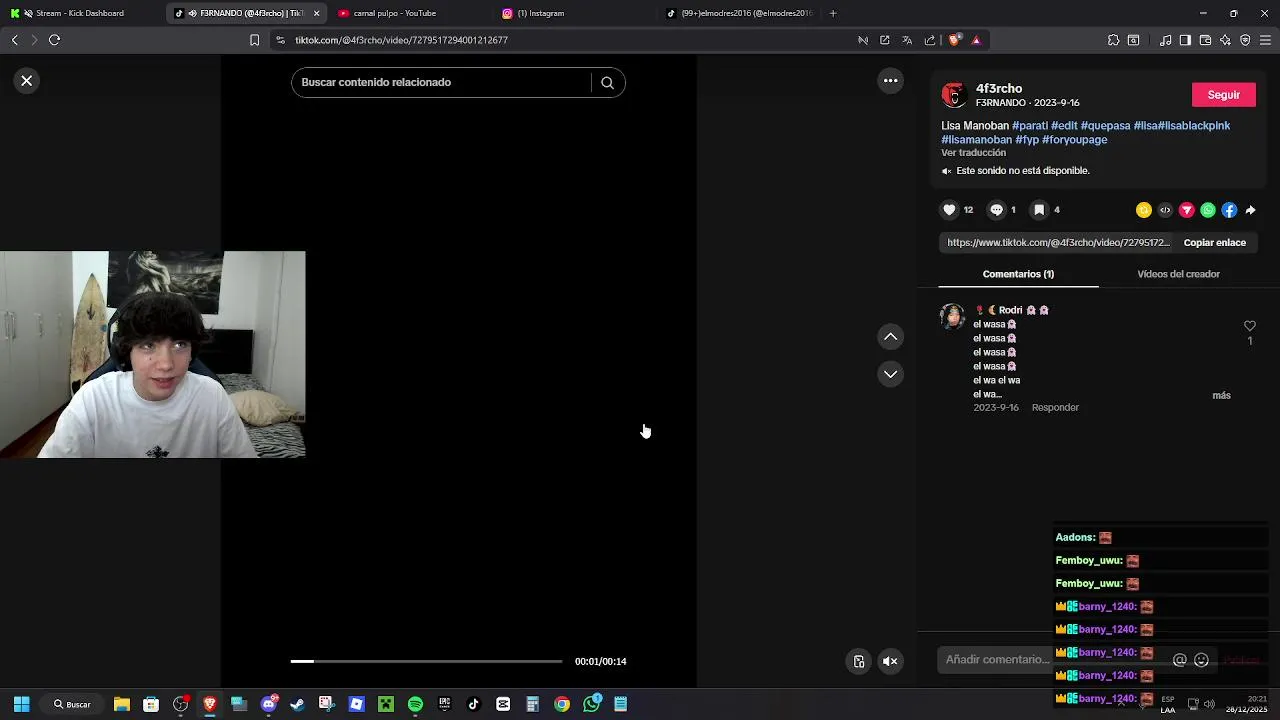Click the address bar URL
This screenshot has height=720, width=1280.
tap(401, 40)
